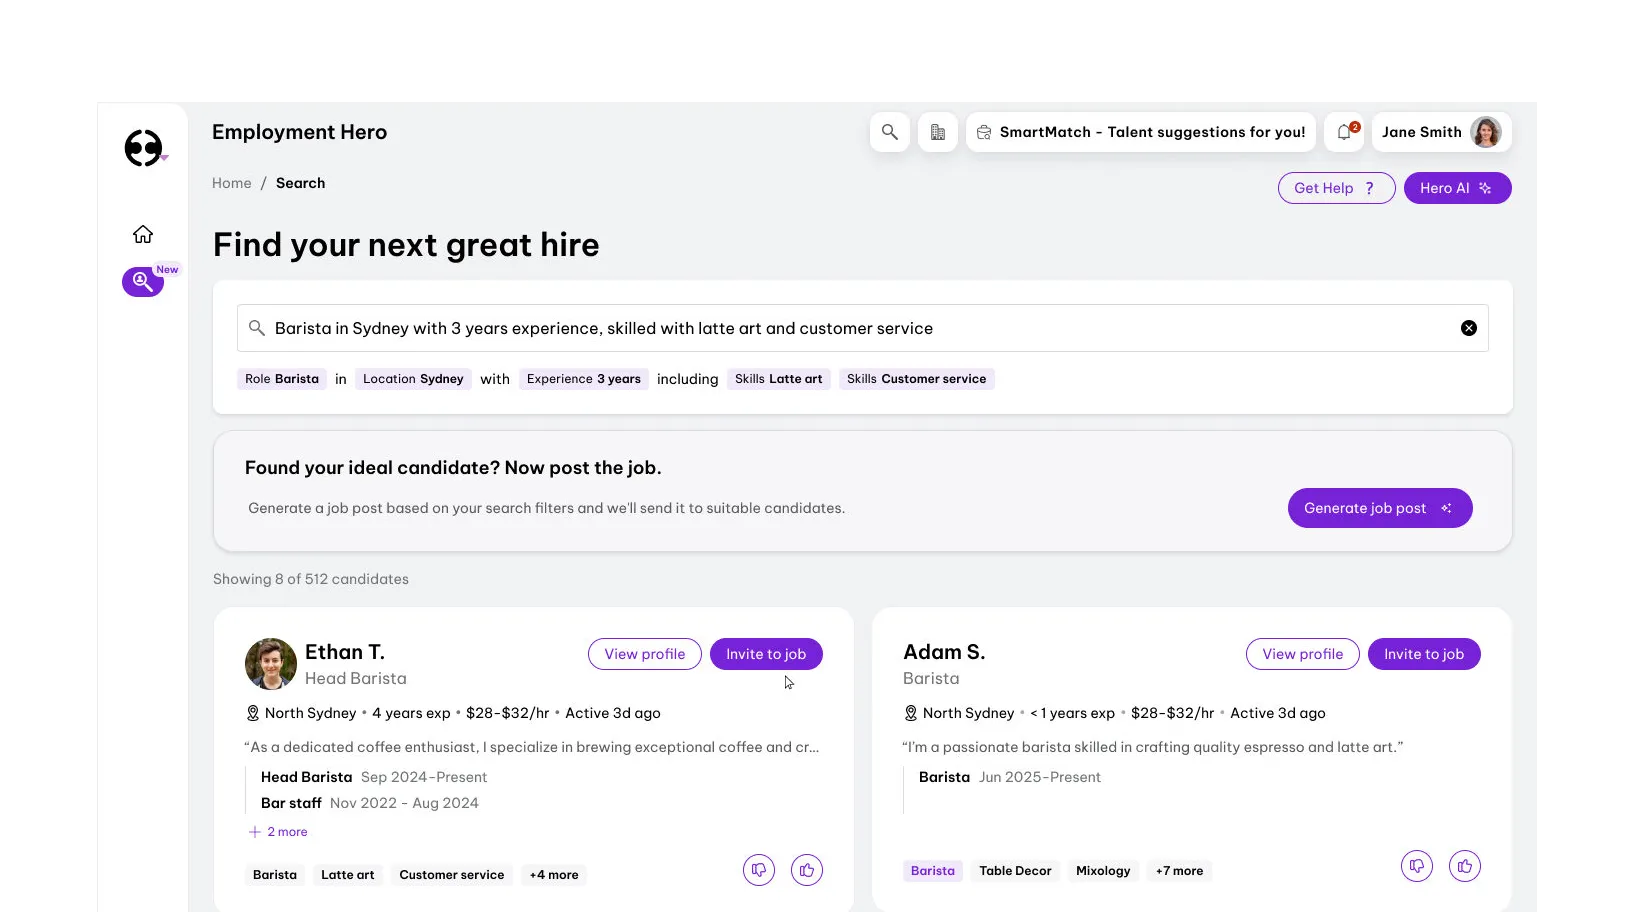Open Jane Smith account menu
Image resolution: width=1633 pixels, height=912 pixels.
[1441, 132]
